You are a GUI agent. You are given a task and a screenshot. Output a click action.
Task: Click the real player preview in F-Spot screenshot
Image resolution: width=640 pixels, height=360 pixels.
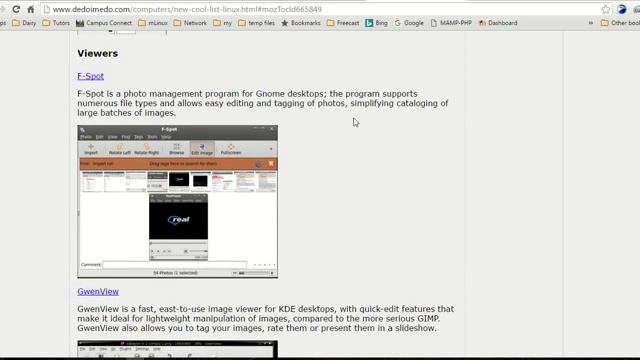[x=178, y=227]
